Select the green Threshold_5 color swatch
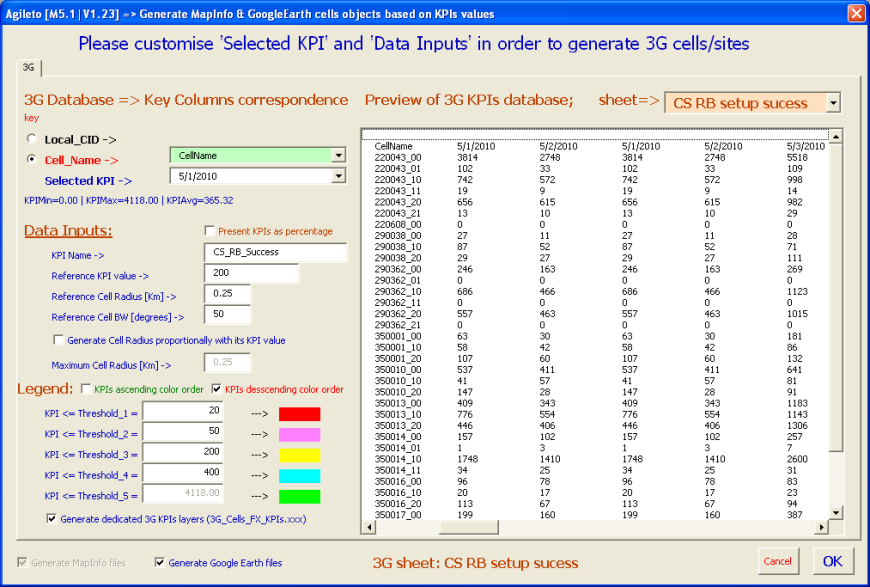 tap(300, 496)
